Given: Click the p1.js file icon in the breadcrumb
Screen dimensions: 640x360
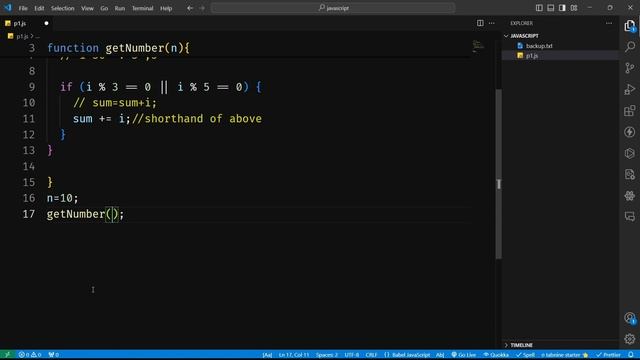Looking at the screenshot, I should pyautogui.click(x=11, y=36).
